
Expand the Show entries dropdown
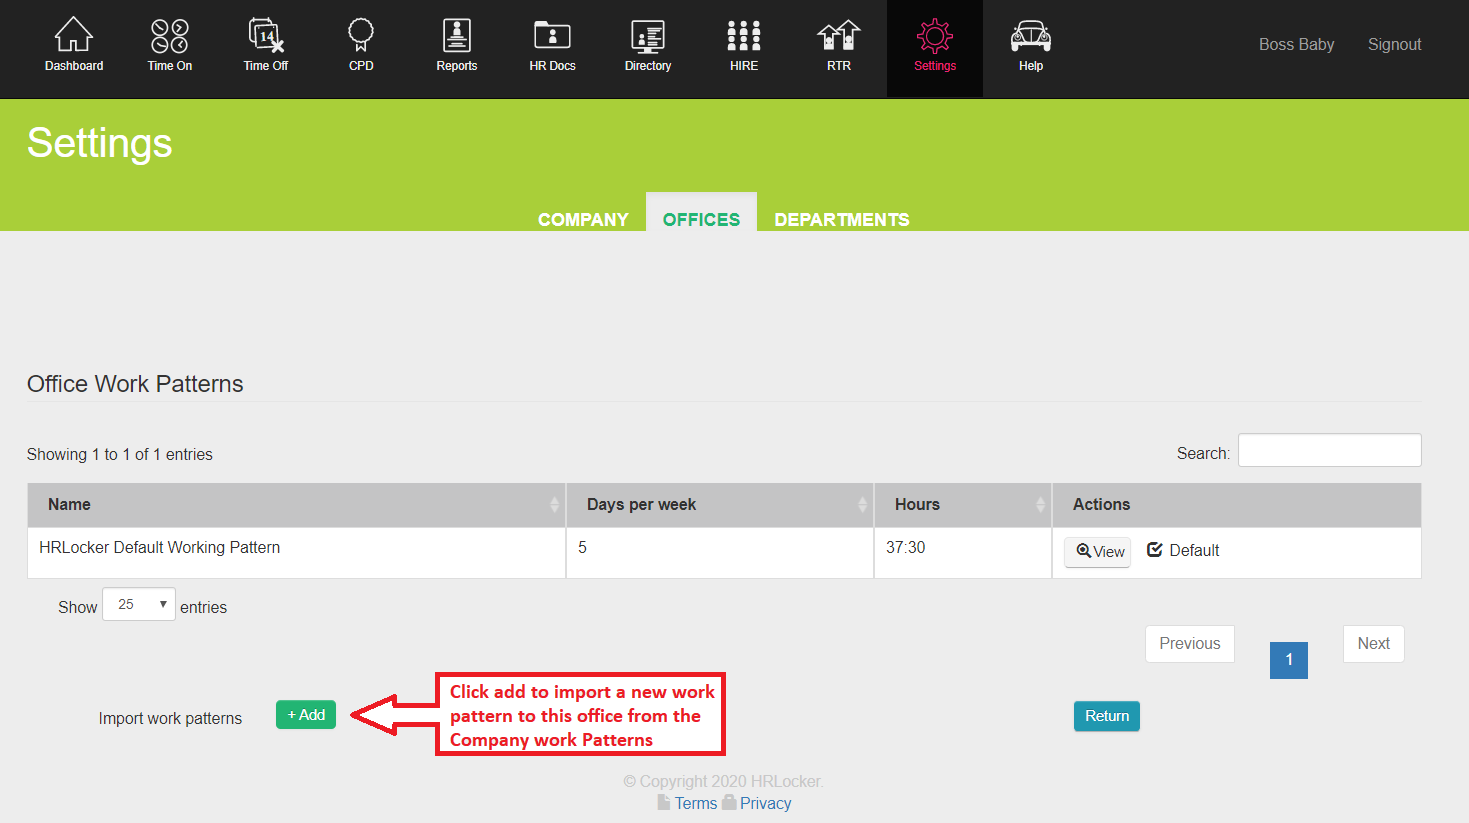click(139, 605)
